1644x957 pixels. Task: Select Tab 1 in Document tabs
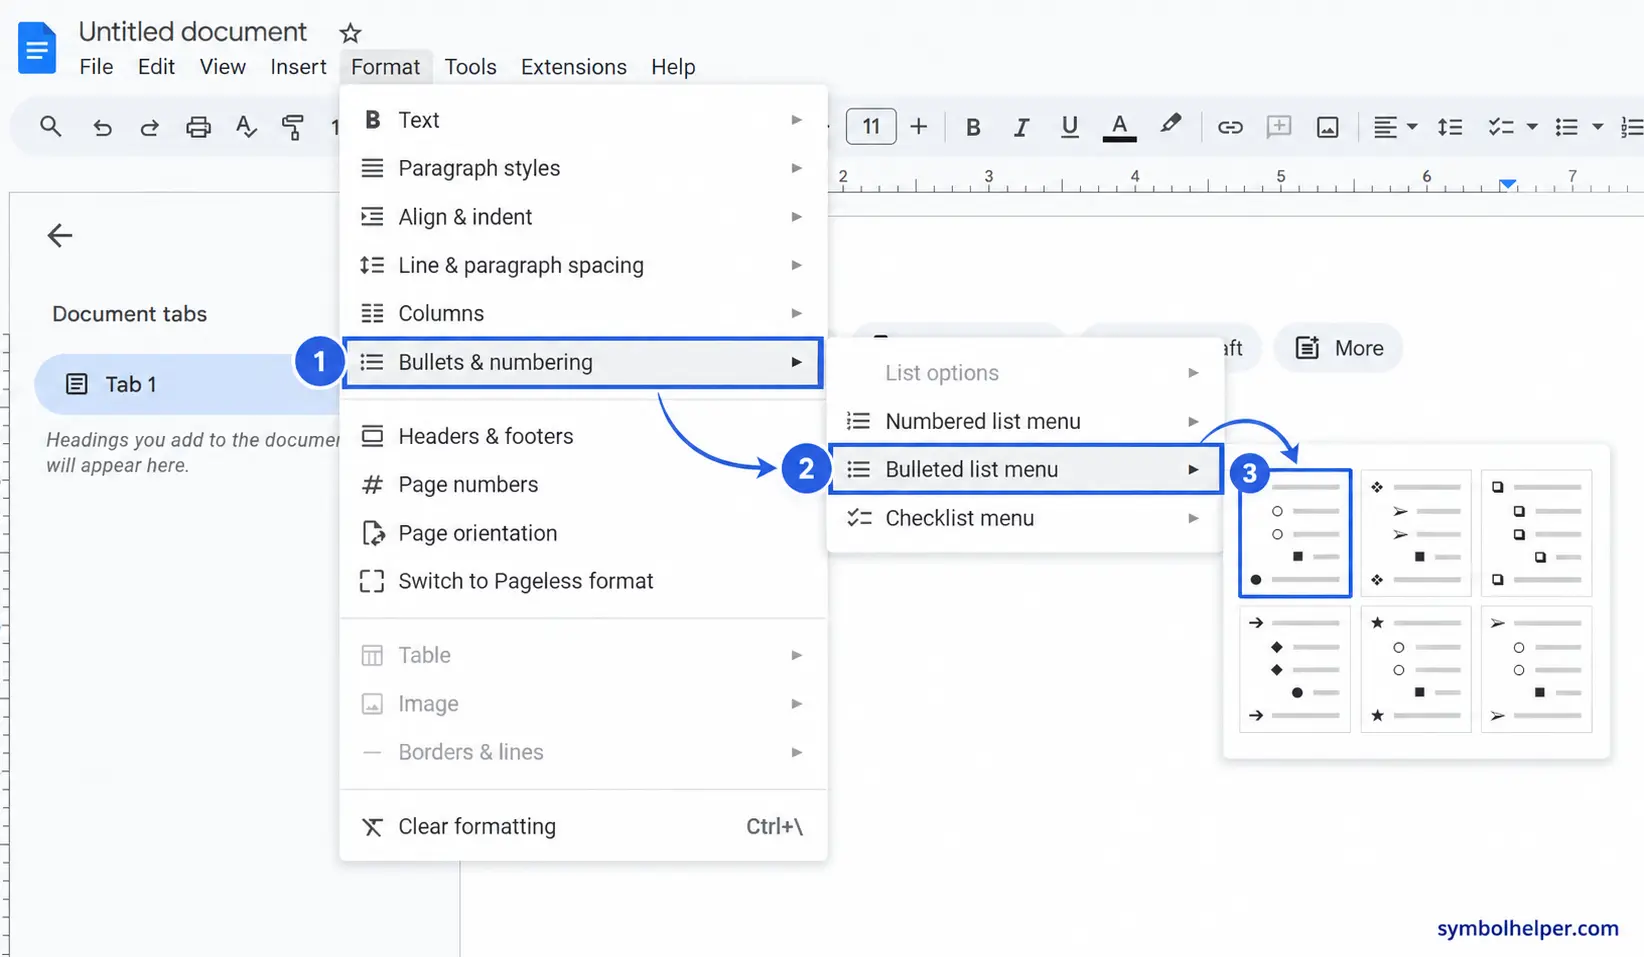coord(188,384)
